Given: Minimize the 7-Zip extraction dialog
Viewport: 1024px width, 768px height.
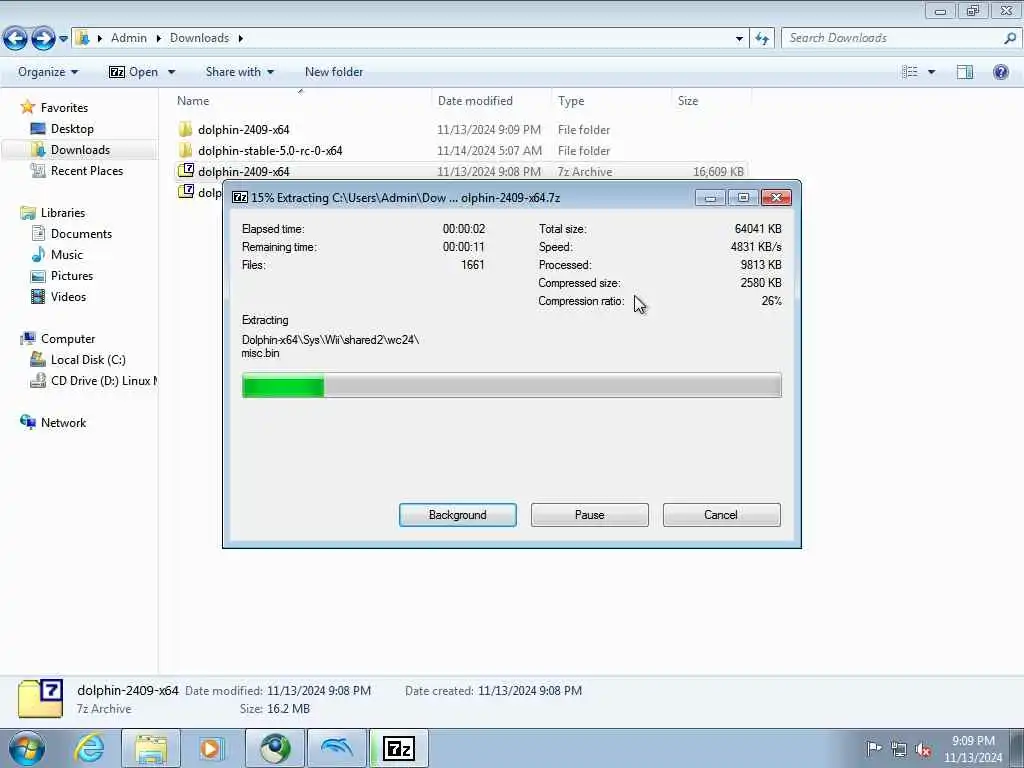Looking at the screenshot, I should click(710, 197).
